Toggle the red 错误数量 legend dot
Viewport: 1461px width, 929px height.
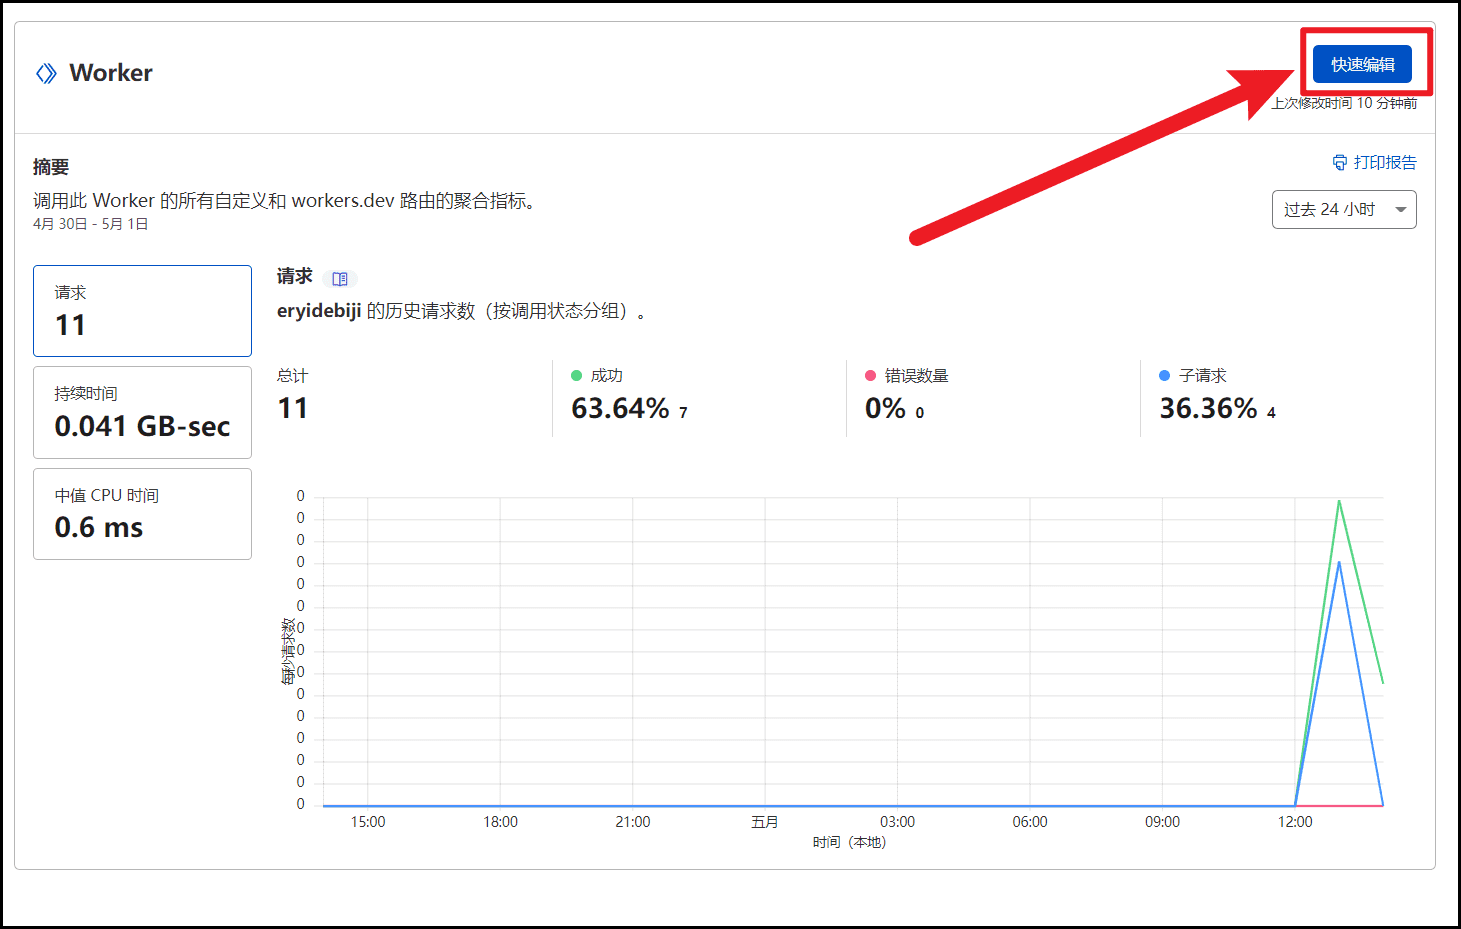pyautogui.click(x=870, y=376)
